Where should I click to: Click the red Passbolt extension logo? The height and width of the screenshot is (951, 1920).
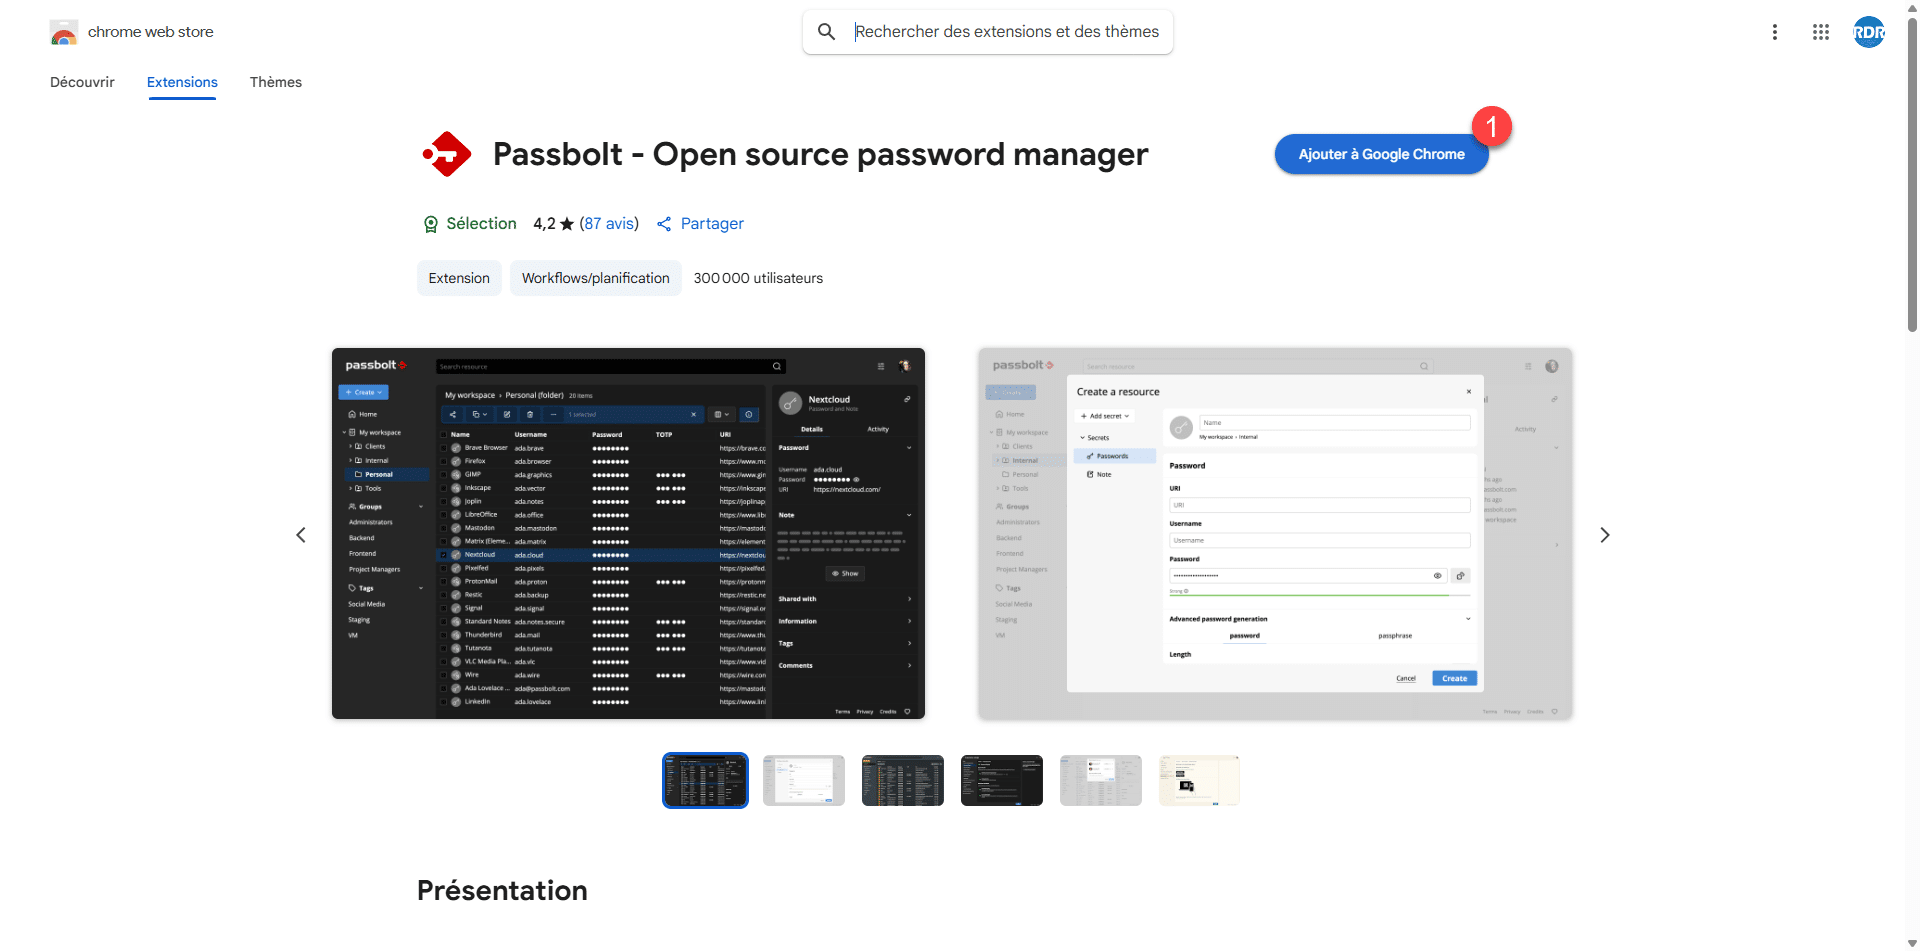click(x=447, y=154)
